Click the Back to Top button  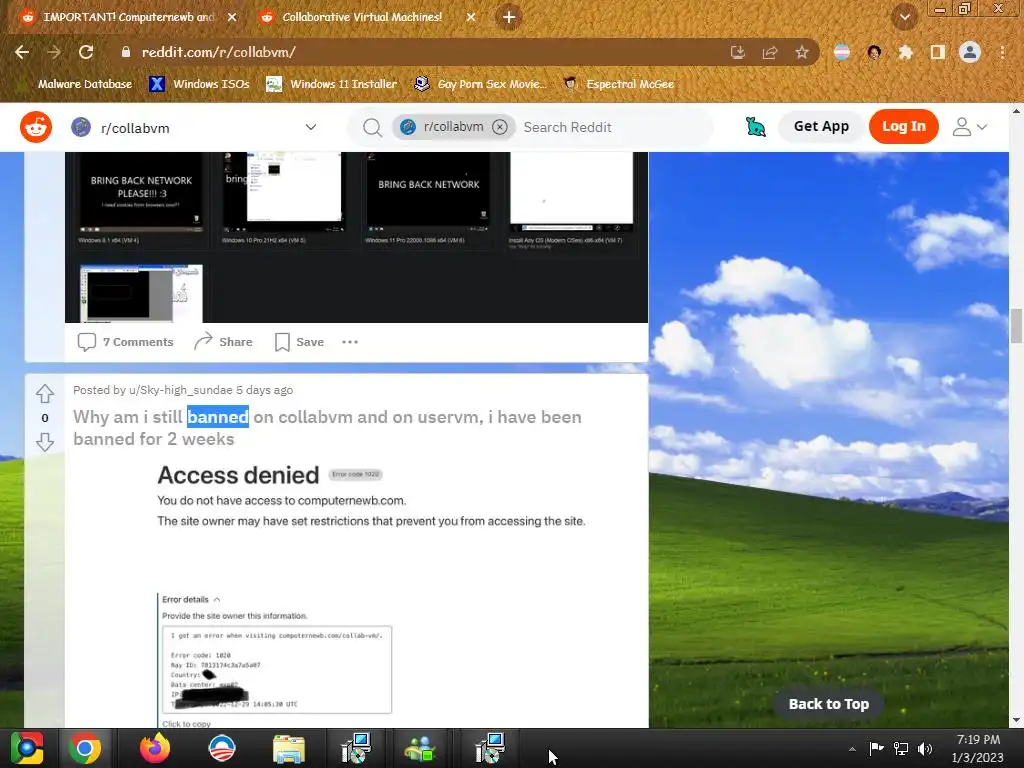click(828, 704)
